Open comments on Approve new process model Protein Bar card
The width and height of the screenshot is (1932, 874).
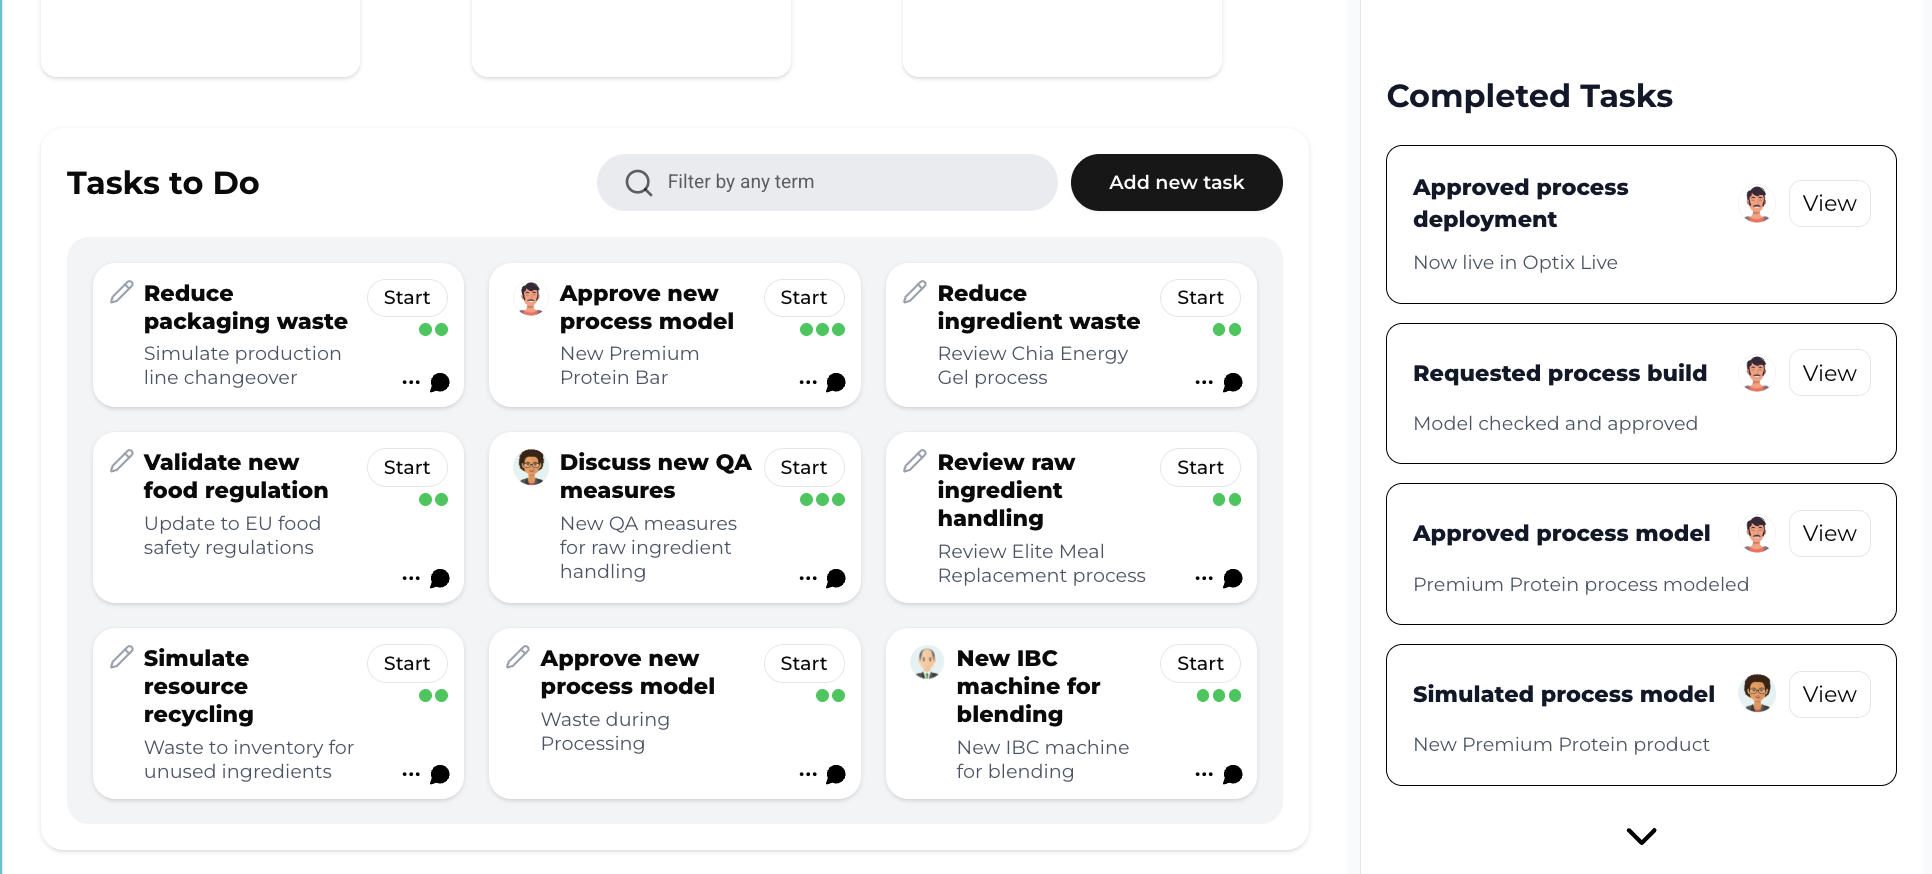point(836,382)
